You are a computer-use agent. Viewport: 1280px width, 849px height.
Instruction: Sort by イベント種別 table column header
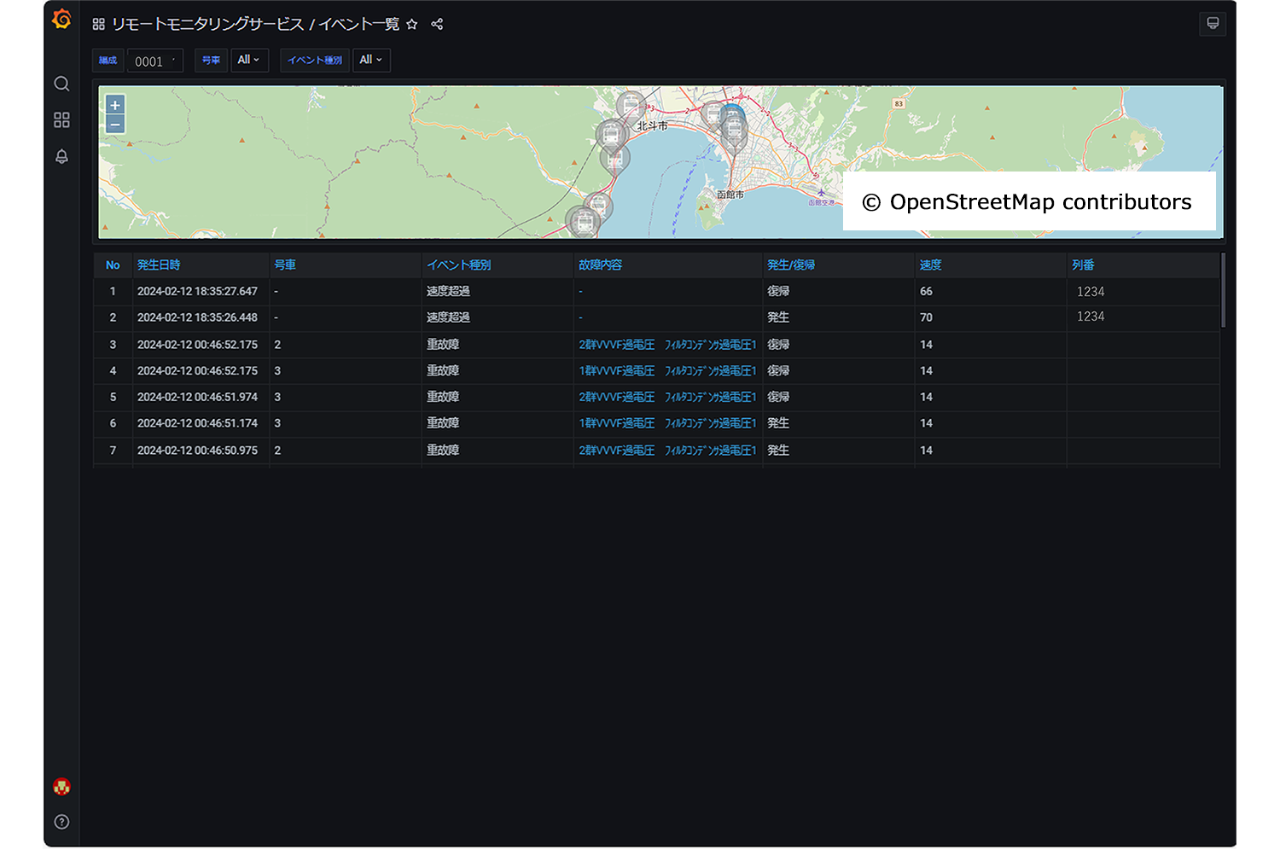coord(459,265)
